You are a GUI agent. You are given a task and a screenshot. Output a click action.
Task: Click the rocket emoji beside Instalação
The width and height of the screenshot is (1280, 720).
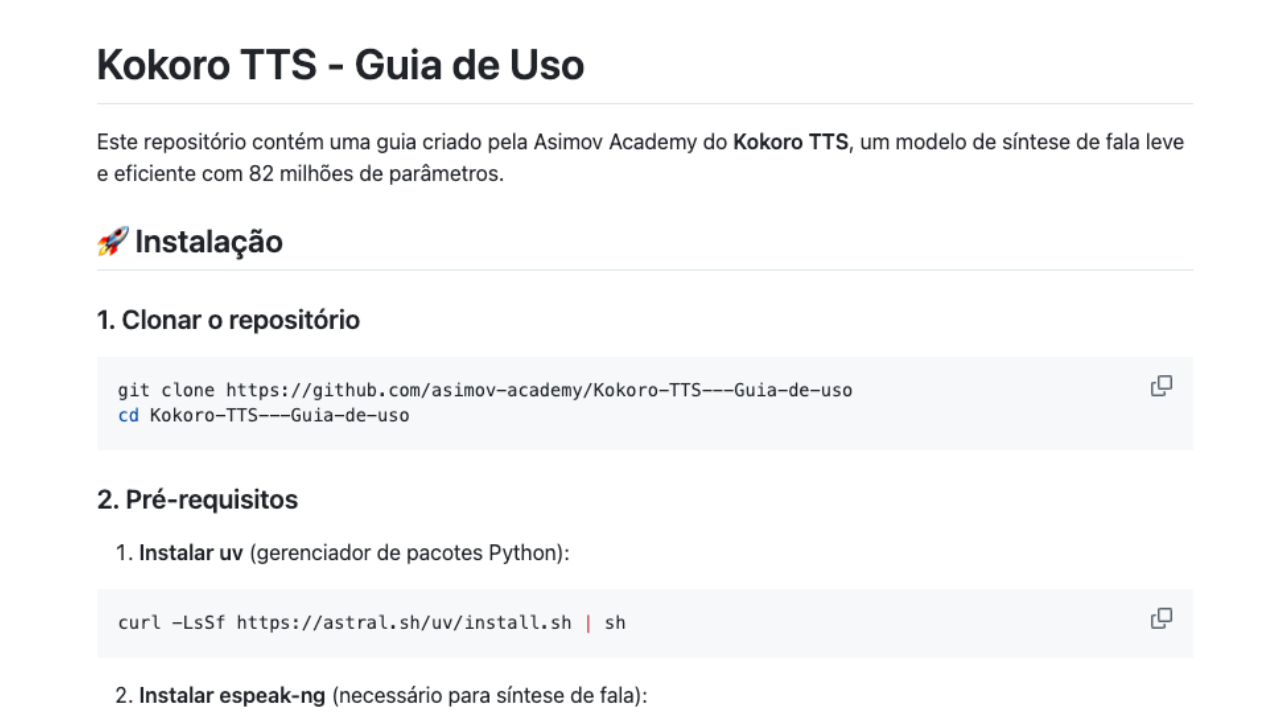tap(112, 241)
